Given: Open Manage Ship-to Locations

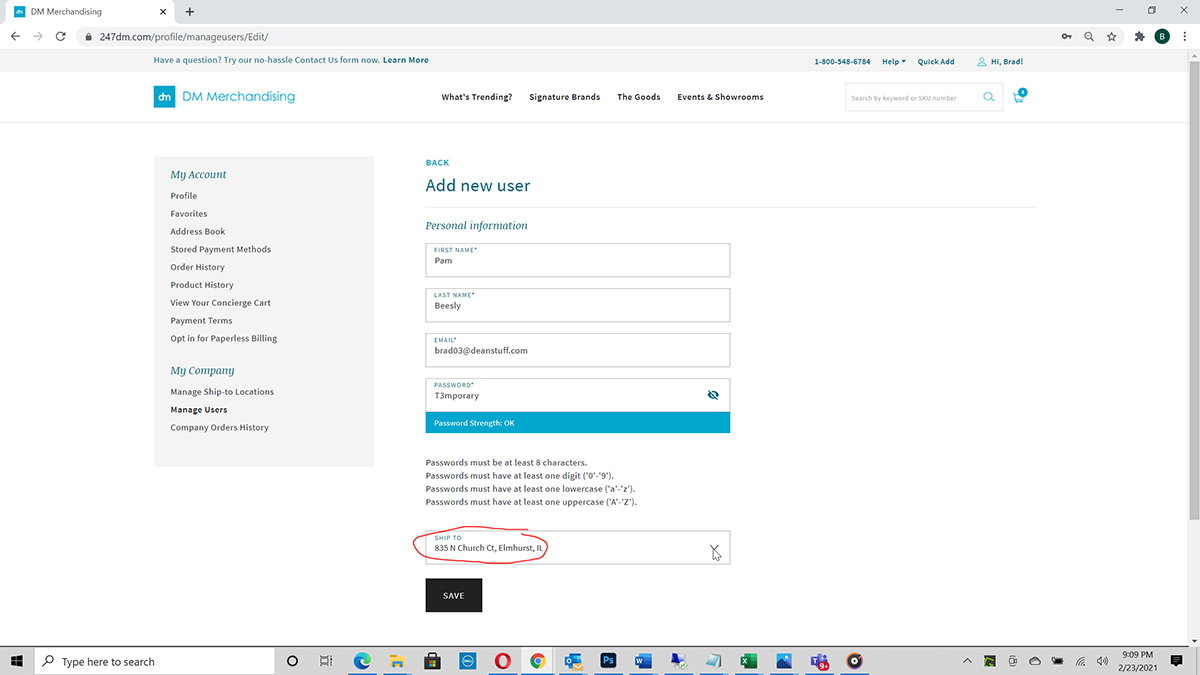Looking at the screenshot, I should click(x=222, y=392).
